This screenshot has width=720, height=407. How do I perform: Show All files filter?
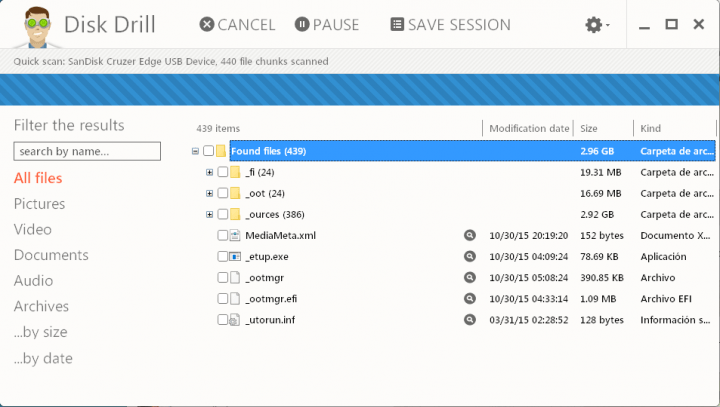click(x=38, y=178)
